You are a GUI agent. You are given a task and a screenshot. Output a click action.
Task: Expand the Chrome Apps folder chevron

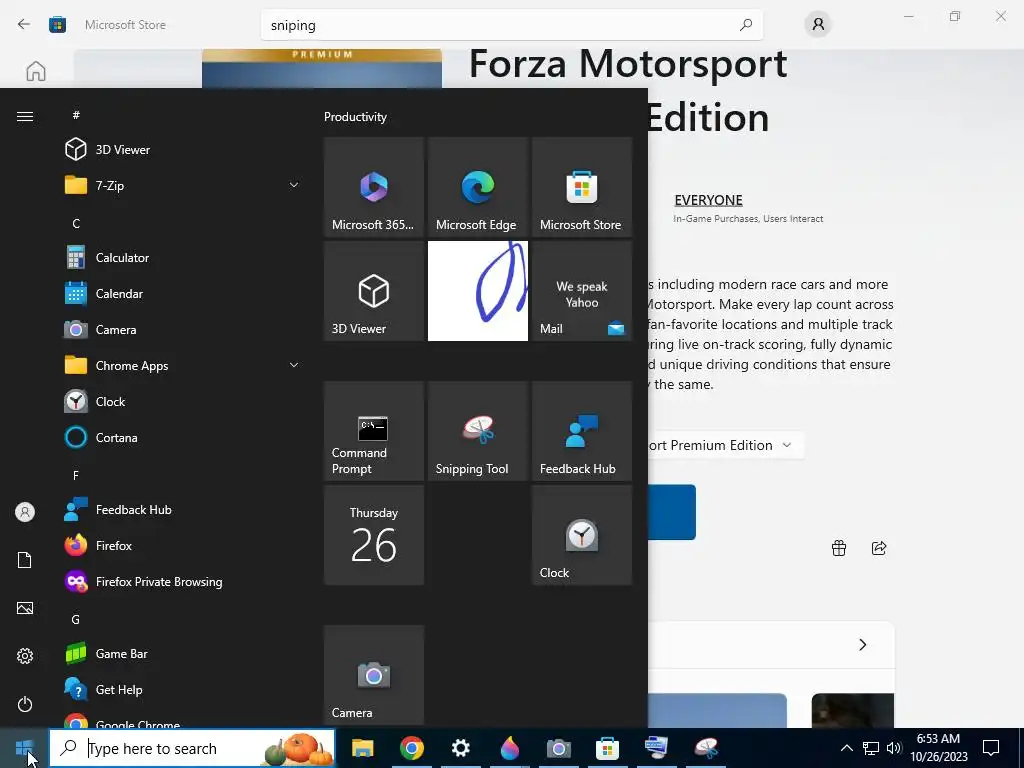[294, 365]
